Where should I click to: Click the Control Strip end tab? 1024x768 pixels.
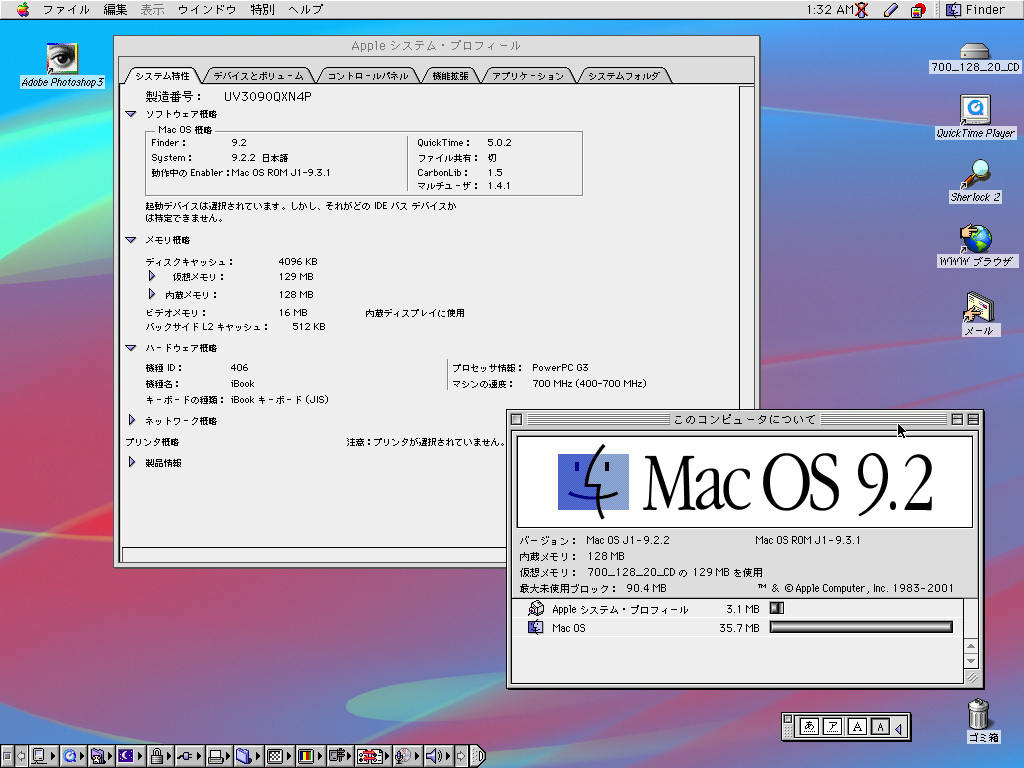[x=477, y=756]
